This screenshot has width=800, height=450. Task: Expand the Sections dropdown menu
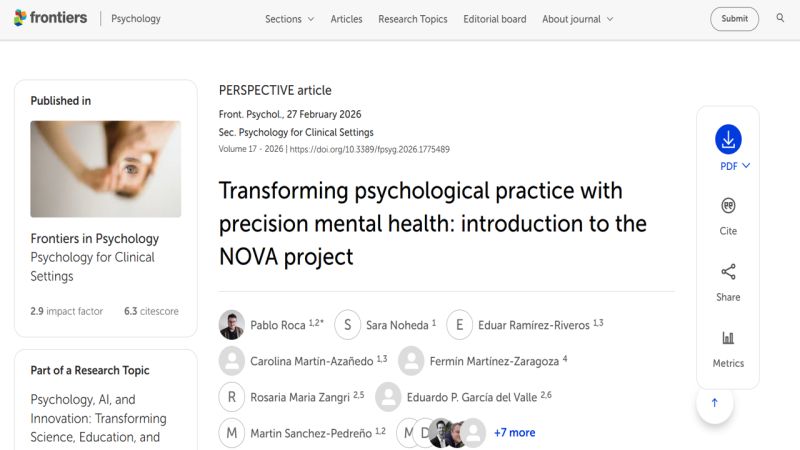pos(289,19)
